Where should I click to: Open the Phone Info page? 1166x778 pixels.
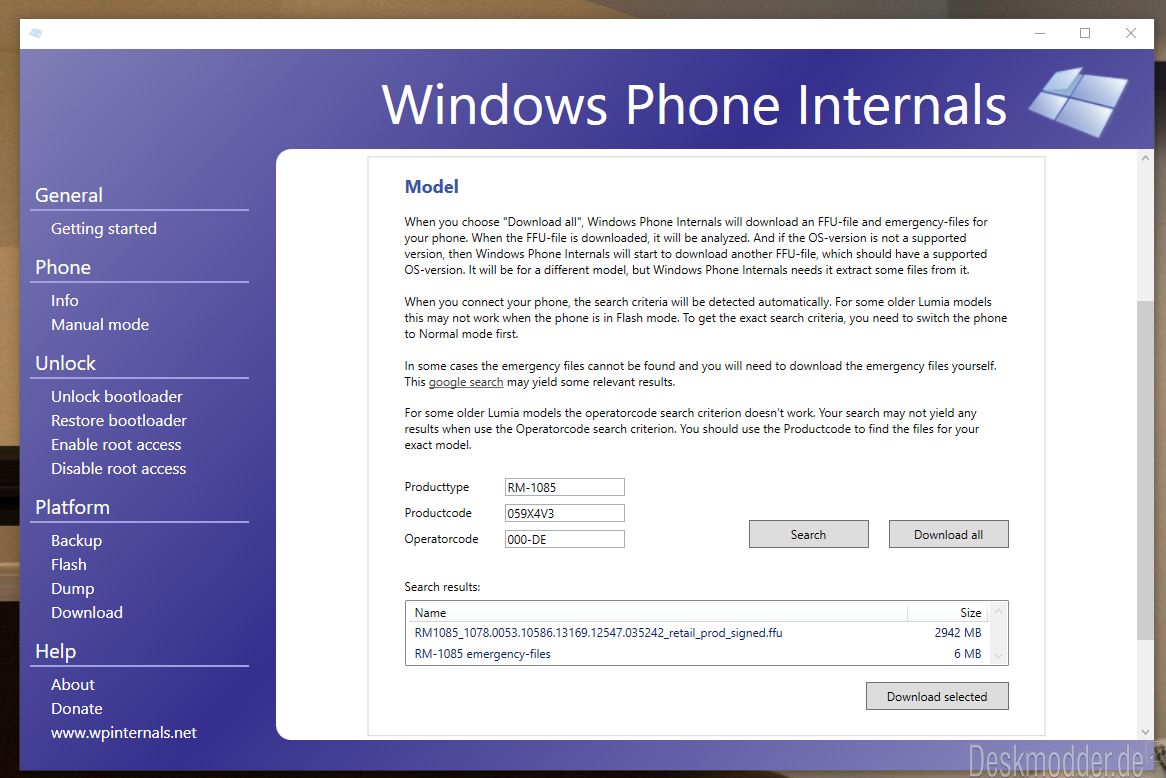[65, 300]
